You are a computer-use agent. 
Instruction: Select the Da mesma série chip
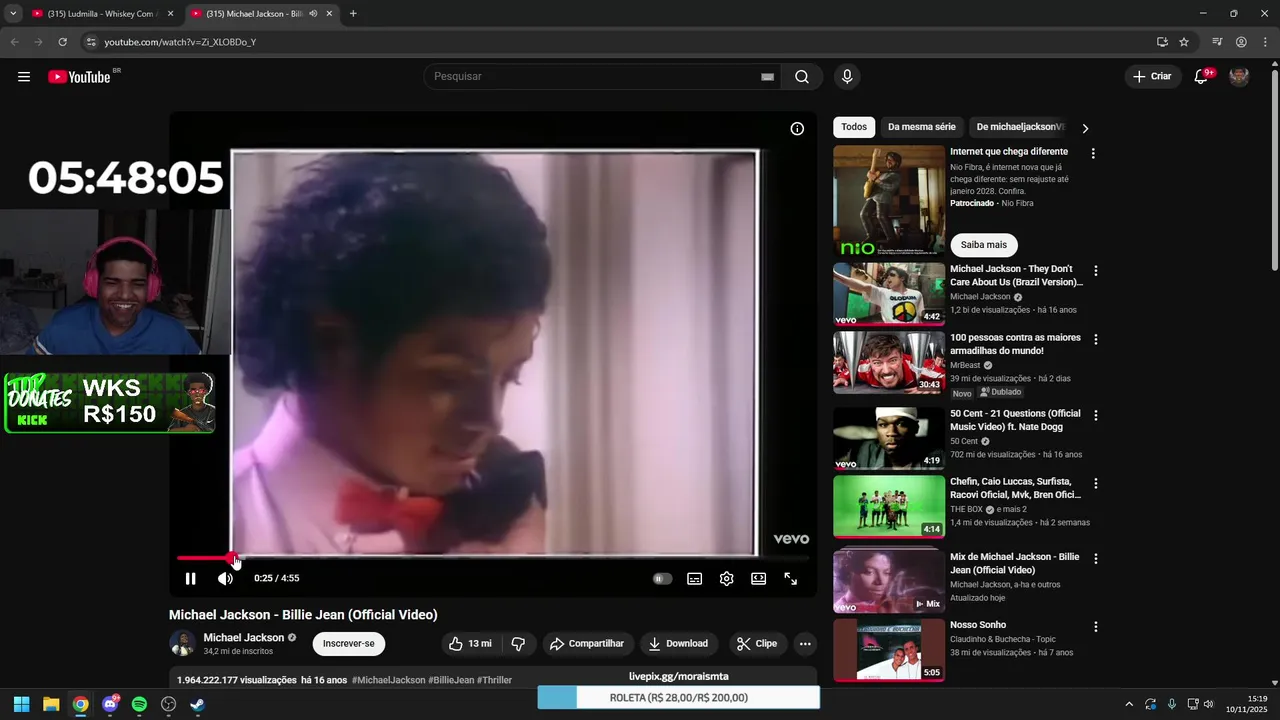(922, 127)
